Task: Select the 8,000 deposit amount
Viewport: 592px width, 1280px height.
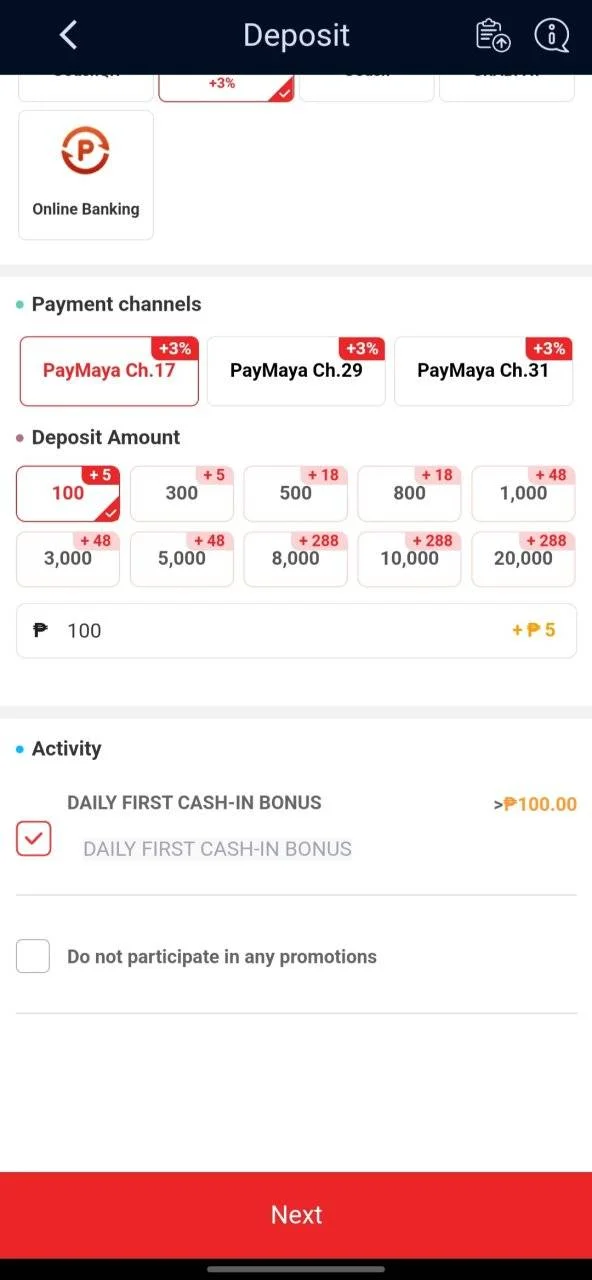Action: pos(296,559)
